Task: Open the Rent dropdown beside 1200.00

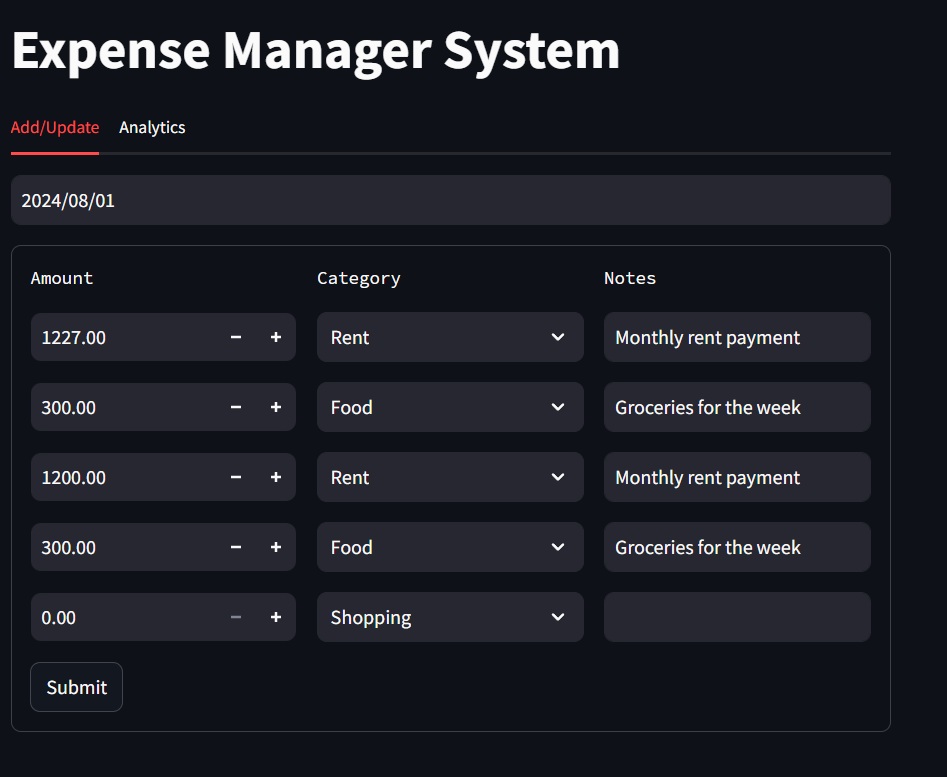Action: 450,477
